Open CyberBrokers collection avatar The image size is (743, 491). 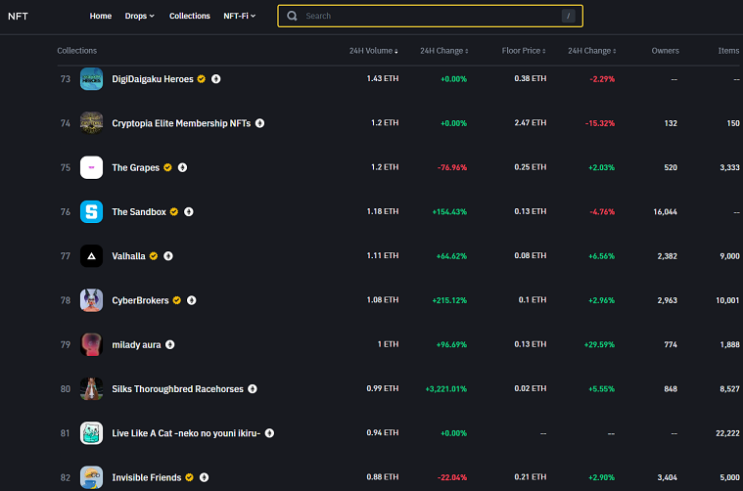(x=91, y=300)
